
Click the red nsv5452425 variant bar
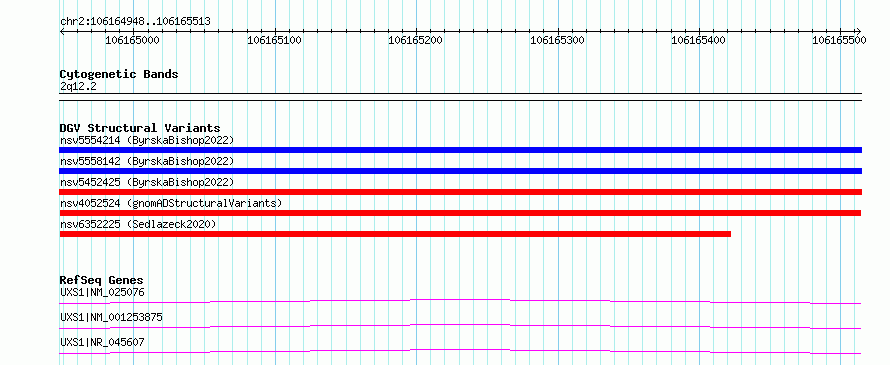tap(460, 192)
